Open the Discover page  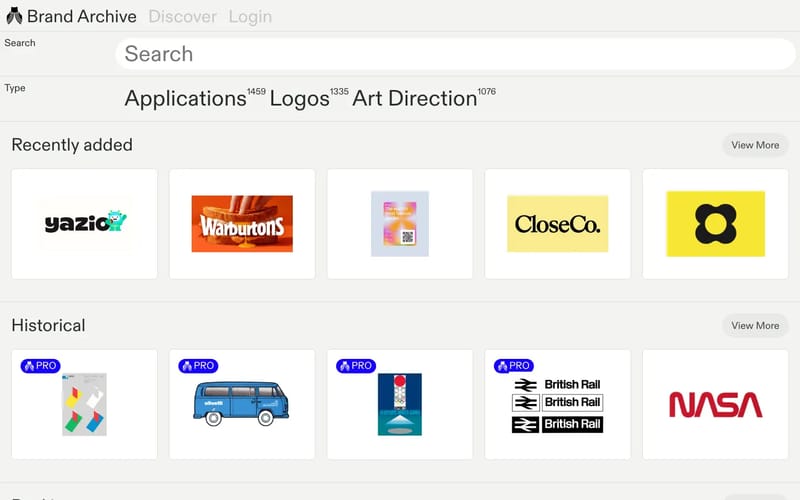(182, 16)
